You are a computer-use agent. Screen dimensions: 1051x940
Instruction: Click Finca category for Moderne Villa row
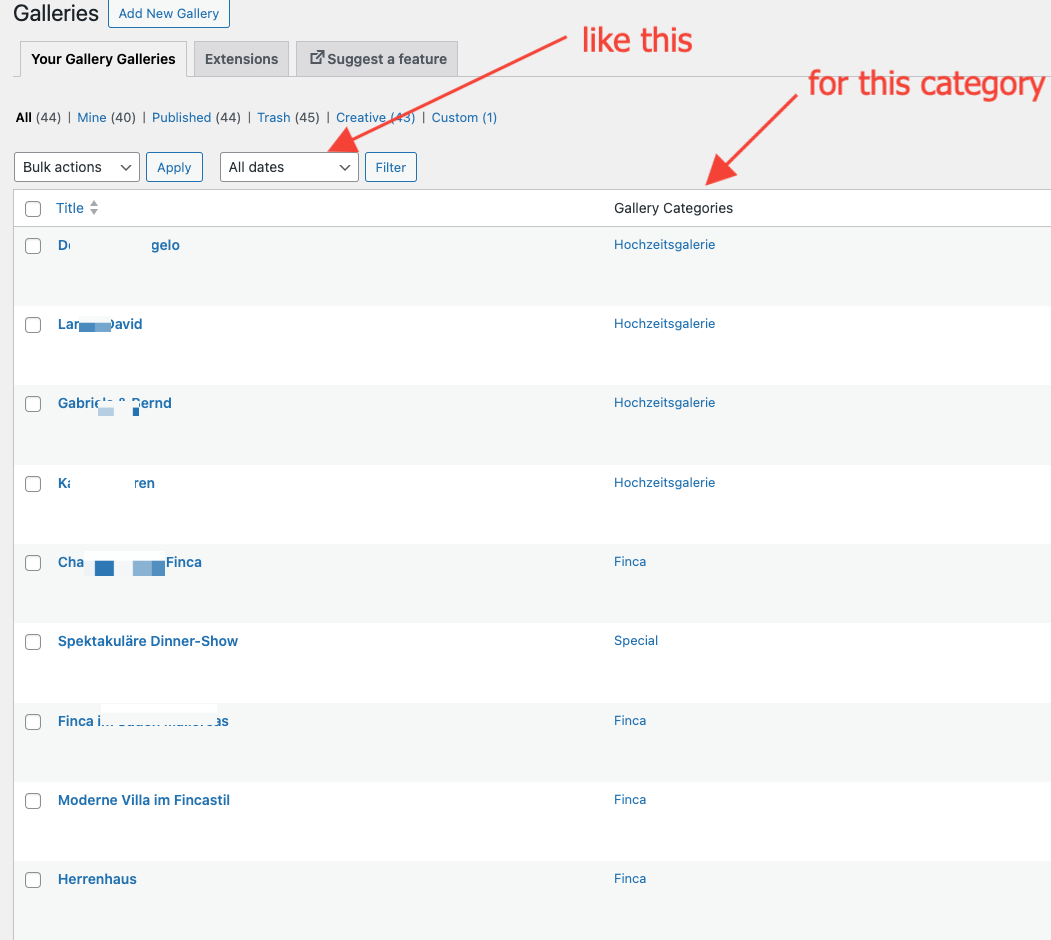630,799
